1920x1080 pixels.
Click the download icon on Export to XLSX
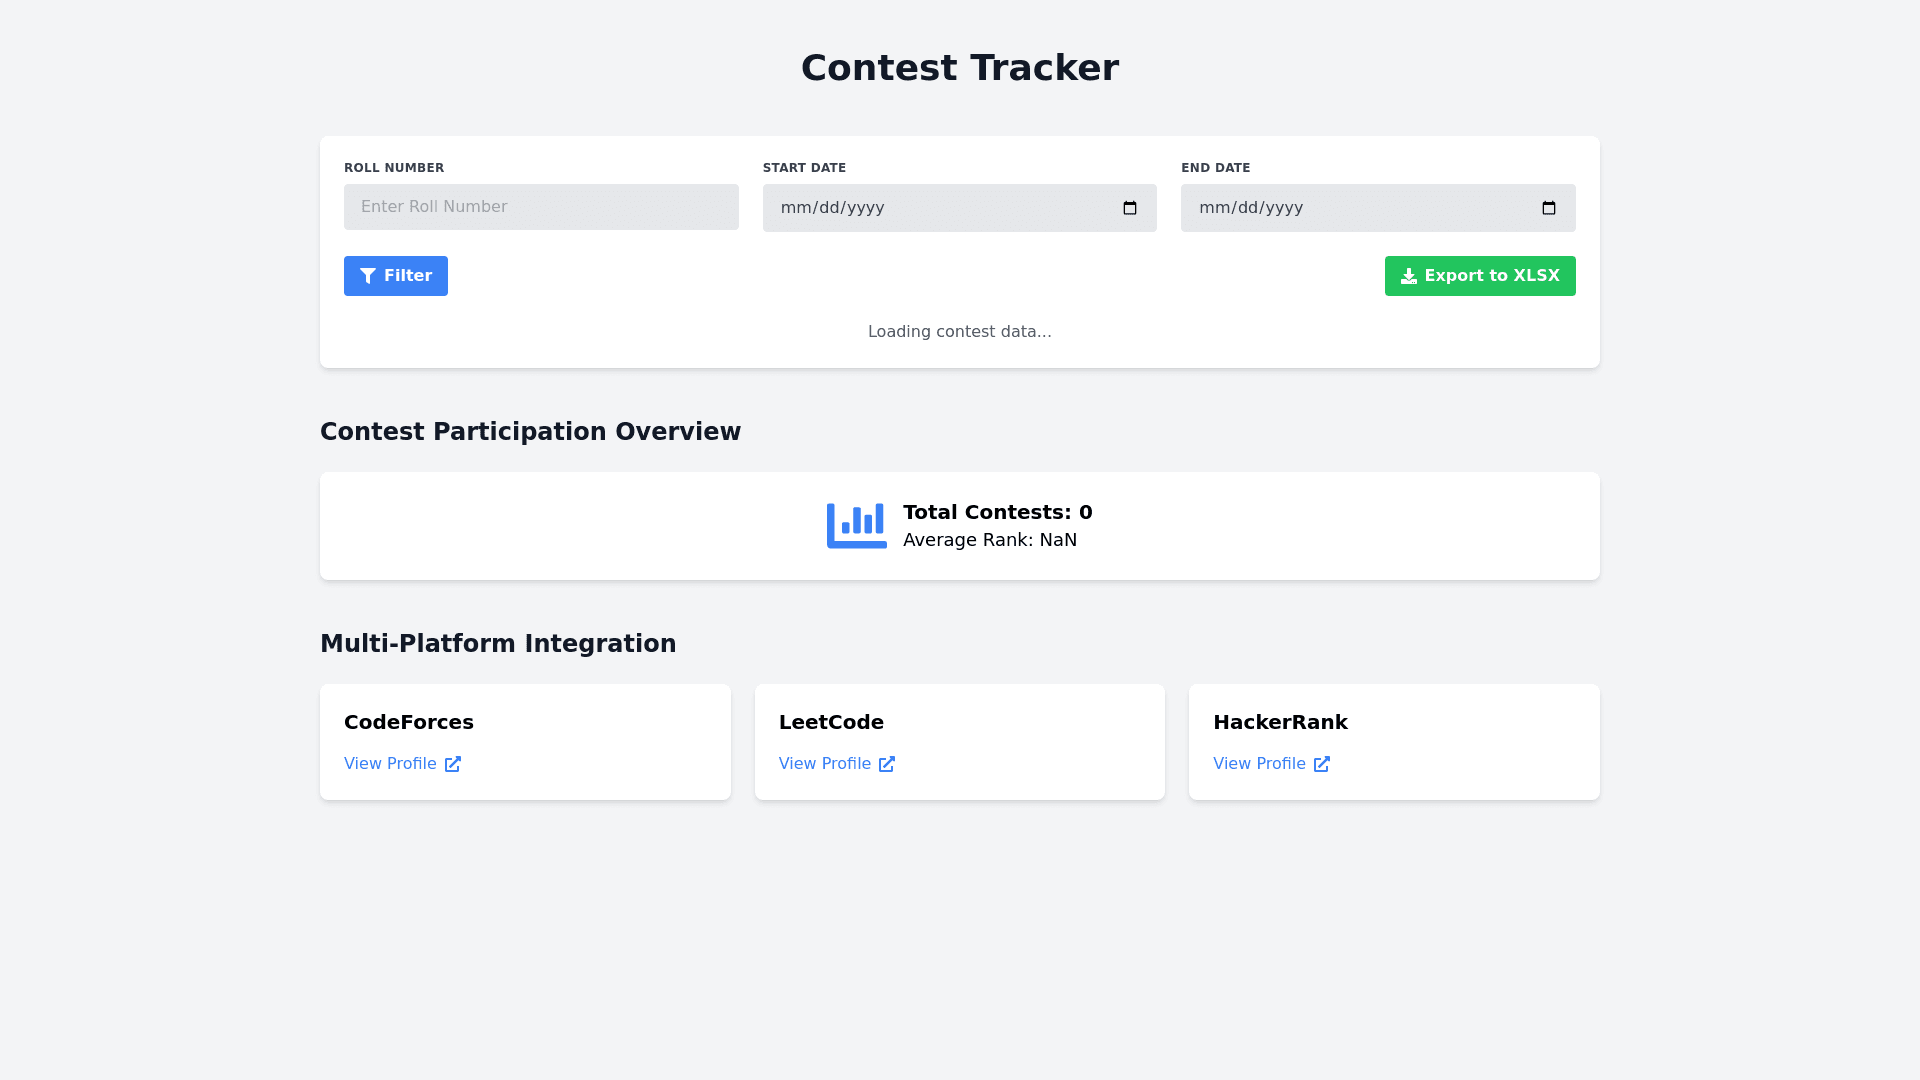click(x=1408, y=276)
